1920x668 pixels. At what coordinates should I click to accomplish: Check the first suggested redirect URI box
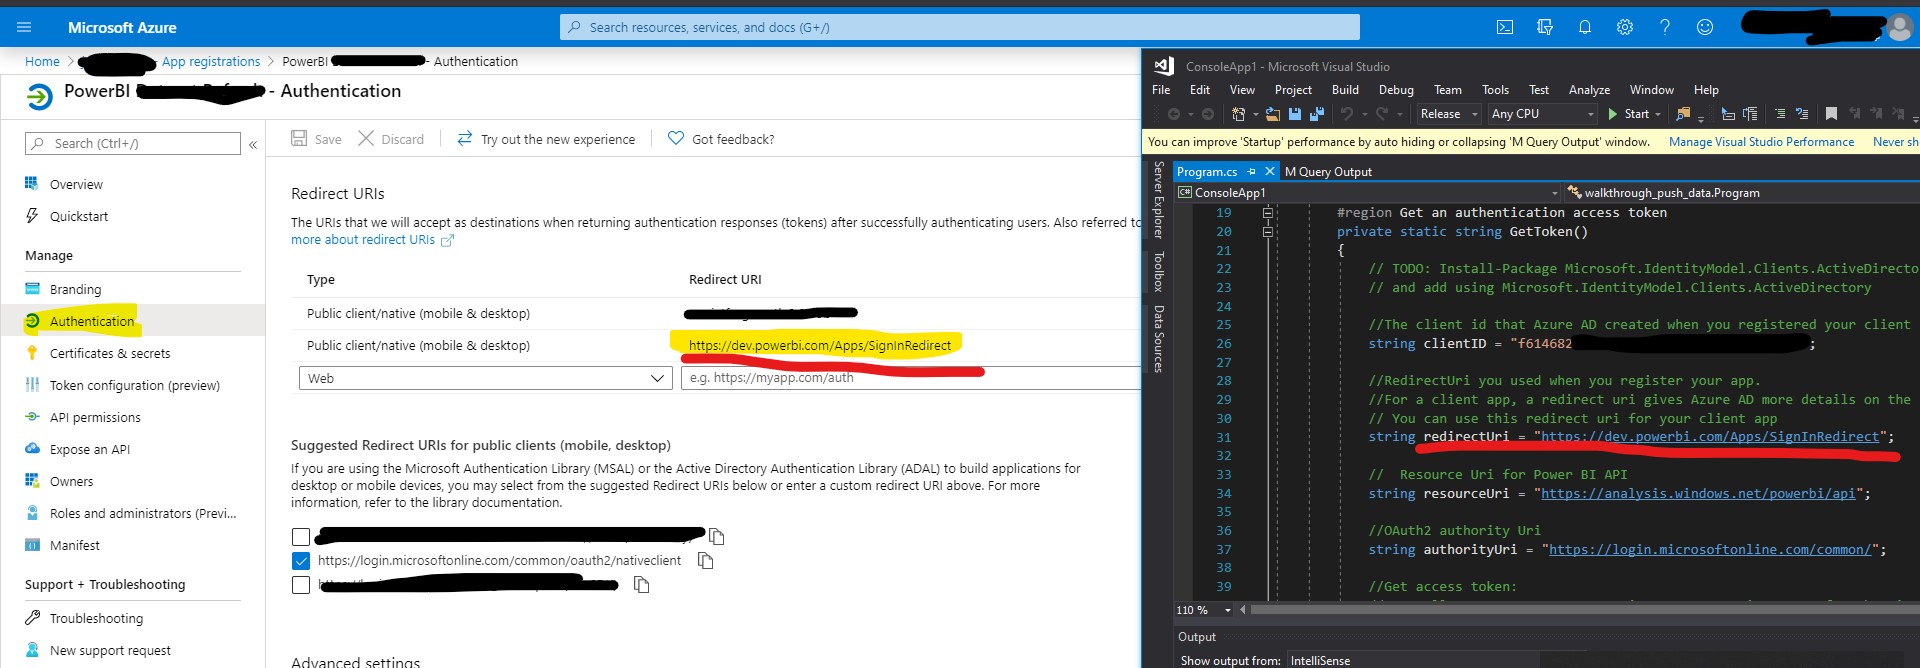tap(300, 537)
